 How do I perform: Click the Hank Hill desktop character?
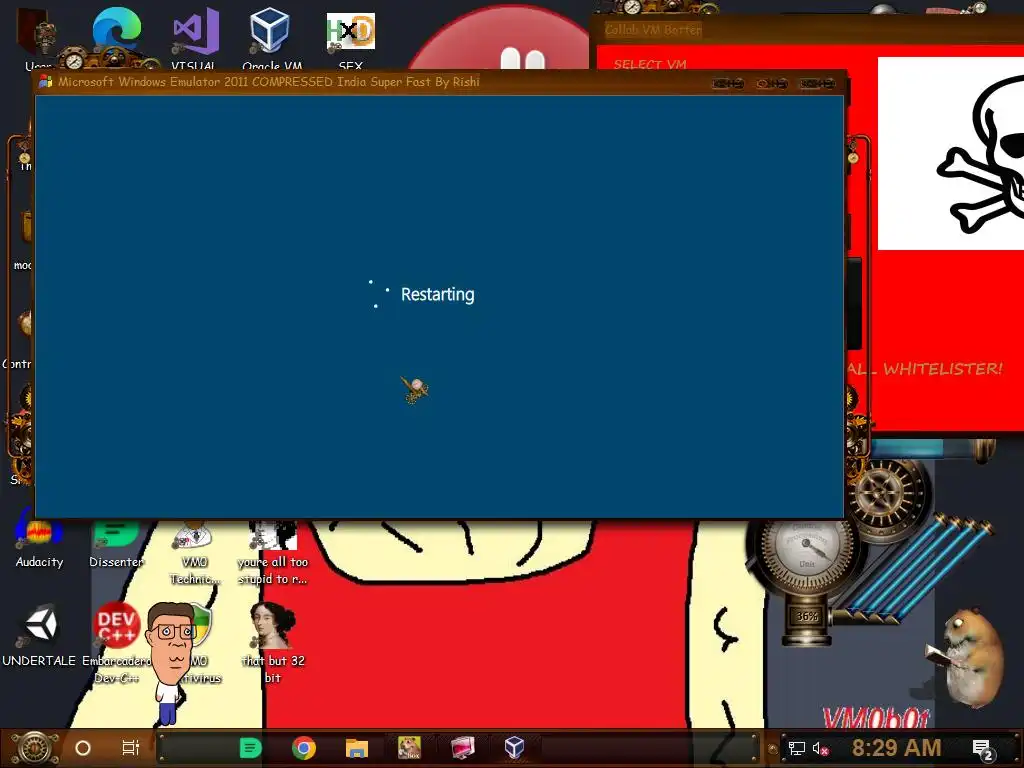172,663
